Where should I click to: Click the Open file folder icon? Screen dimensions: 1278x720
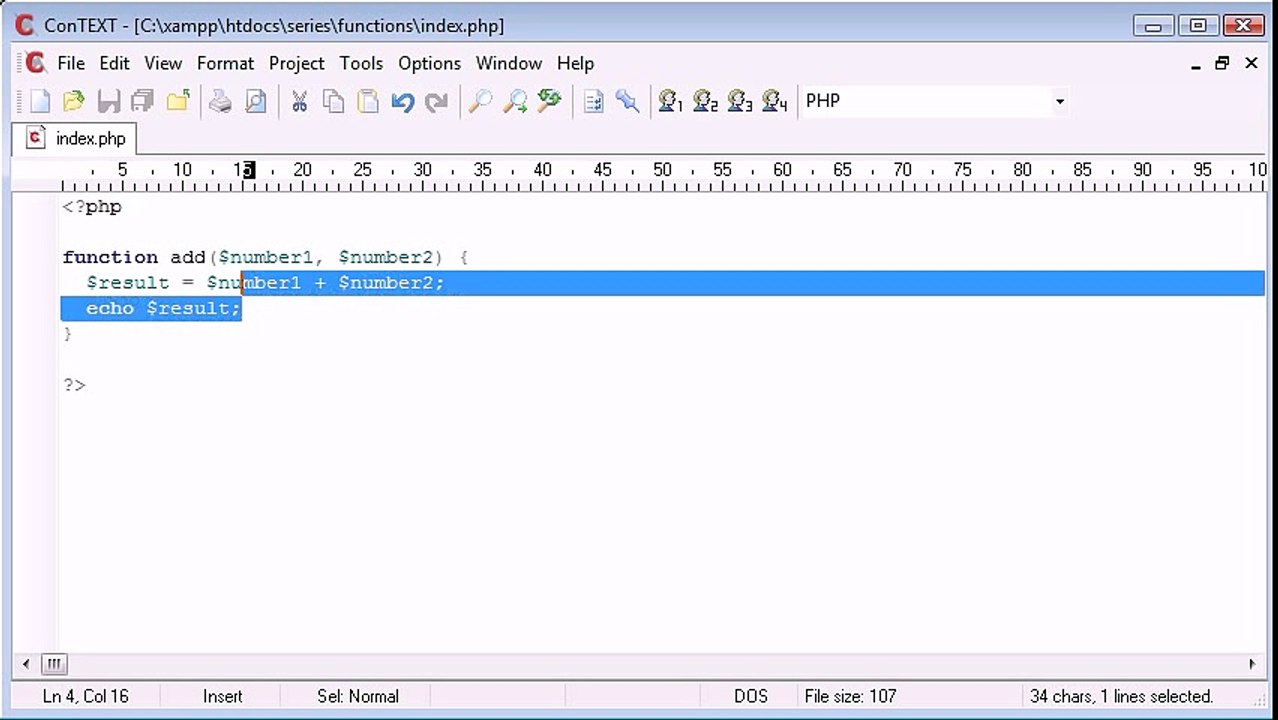coord(74,101)
